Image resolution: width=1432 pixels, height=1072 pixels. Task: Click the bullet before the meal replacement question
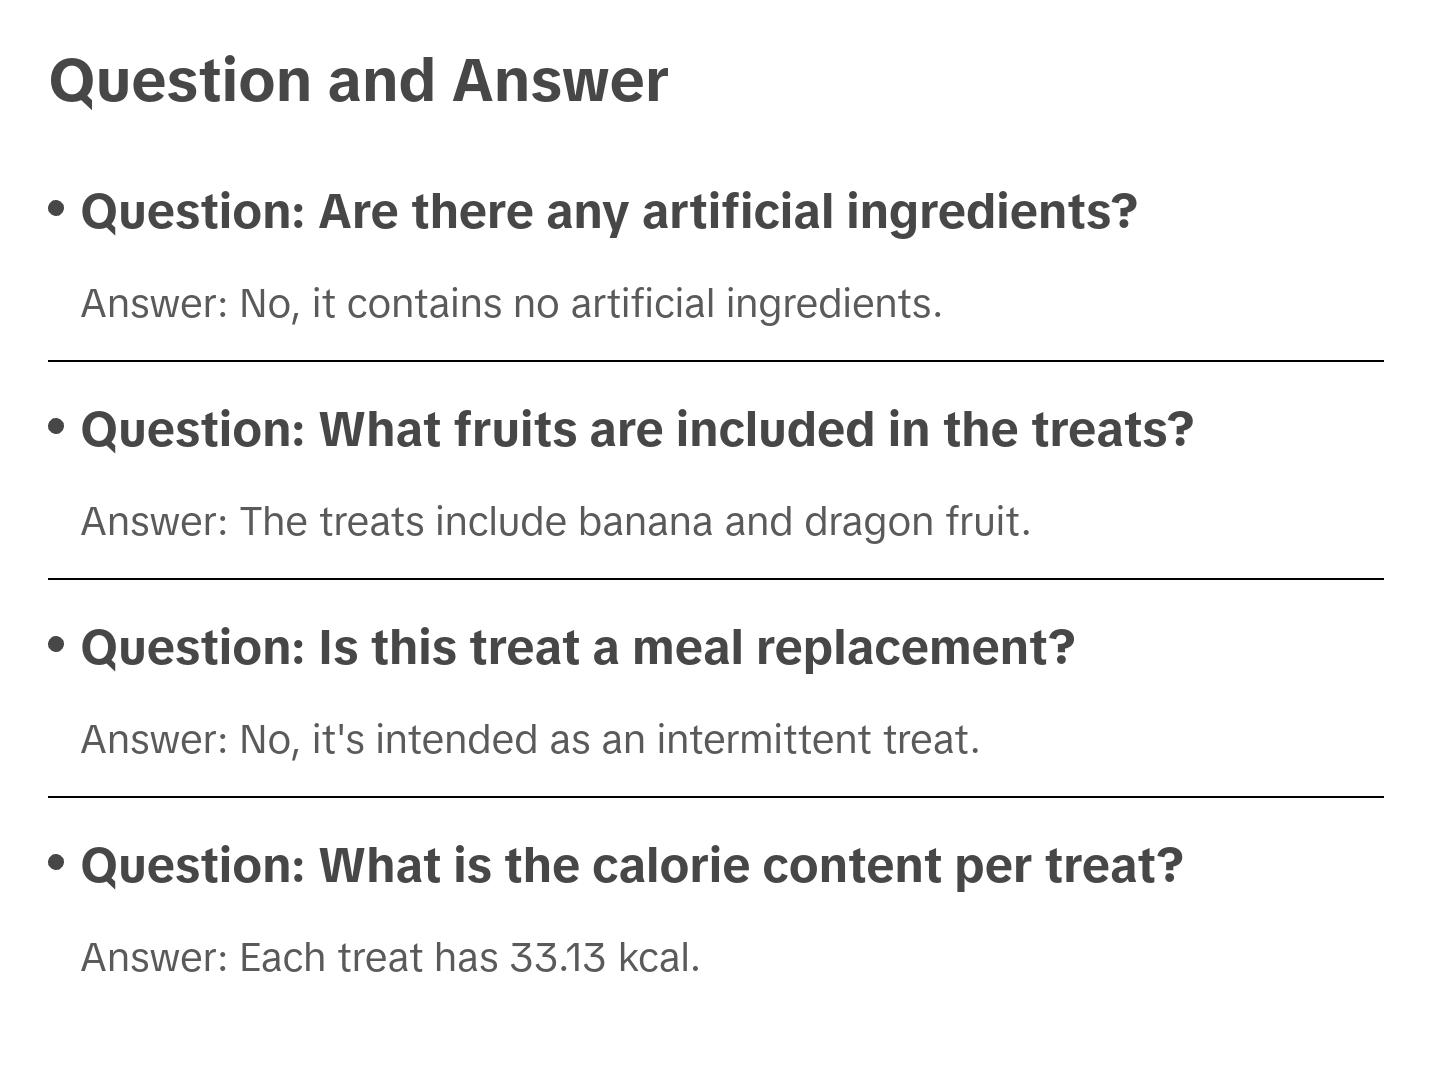pyautogui.click(x=57, y=645)
